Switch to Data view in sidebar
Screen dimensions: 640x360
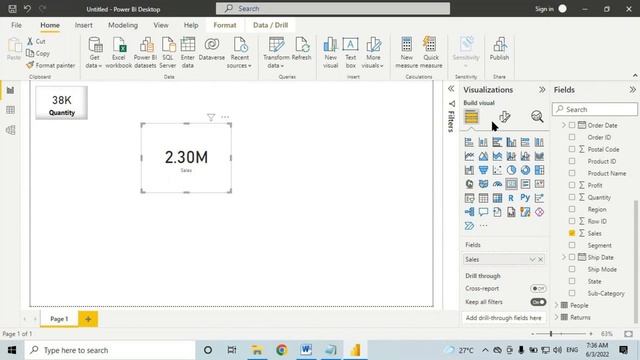pos(11,110)
